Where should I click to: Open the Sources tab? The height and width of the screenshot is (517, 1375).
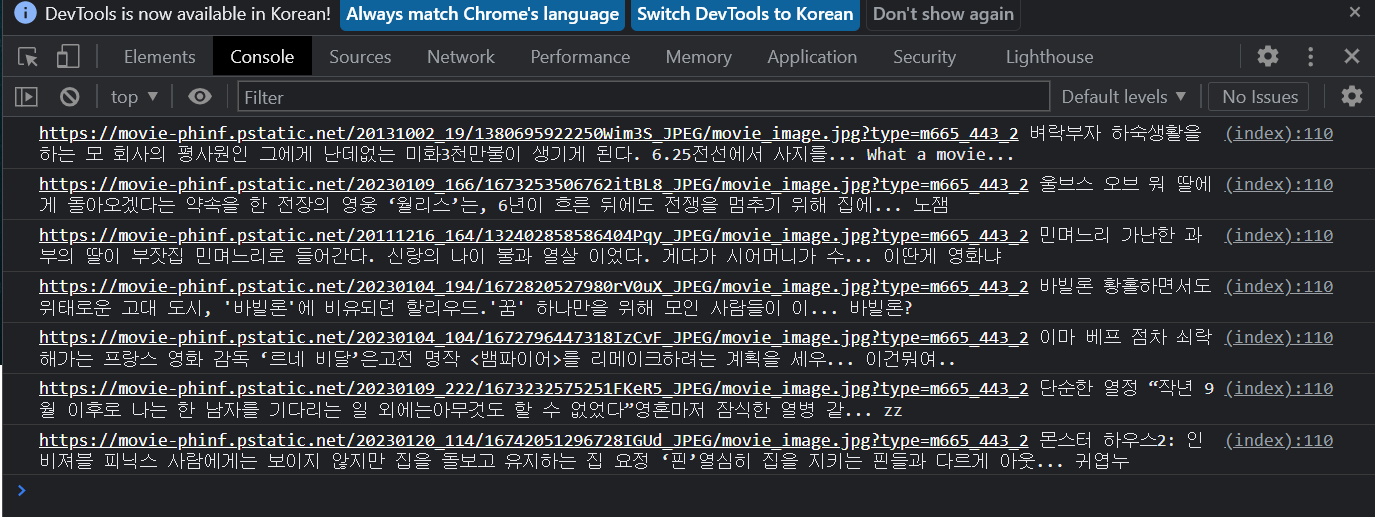(360, 57)
